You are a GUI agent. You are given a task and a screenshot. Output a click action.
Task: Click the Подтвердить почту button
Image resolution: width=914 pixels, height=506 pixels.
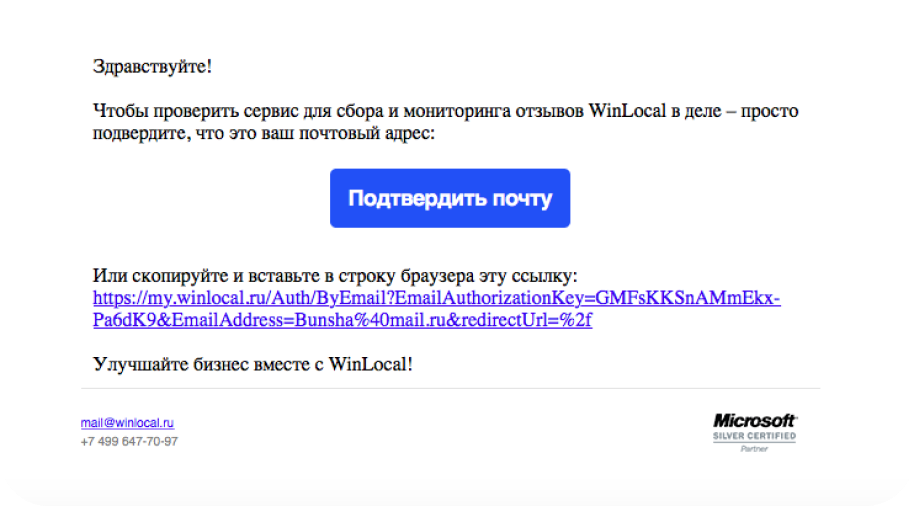(x=450, y=198)
